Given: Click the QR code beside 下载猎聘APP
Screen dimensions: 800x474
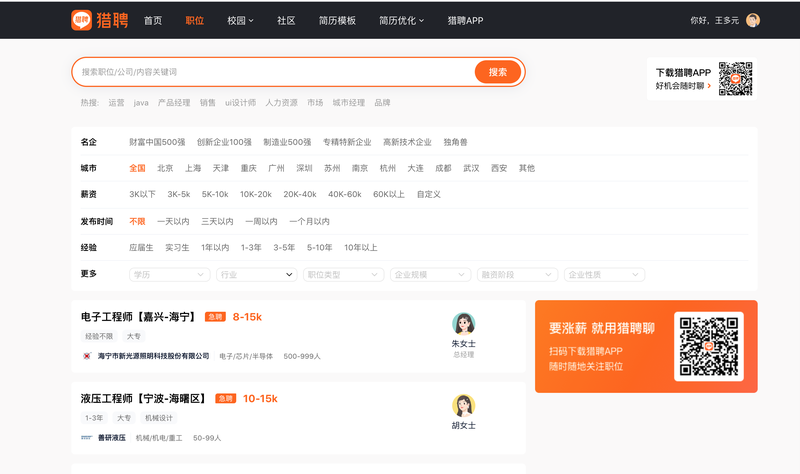Looking at the screenshot, I should 736,79.
